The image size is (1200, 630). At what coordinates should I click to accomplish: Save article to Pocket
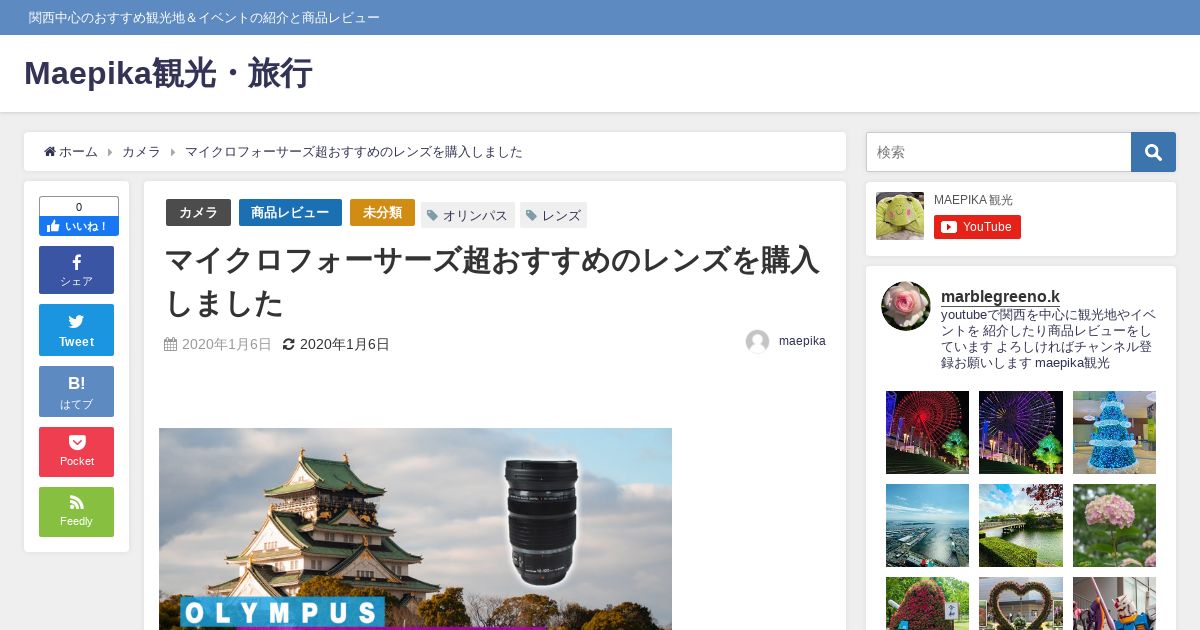click(76, 452)
